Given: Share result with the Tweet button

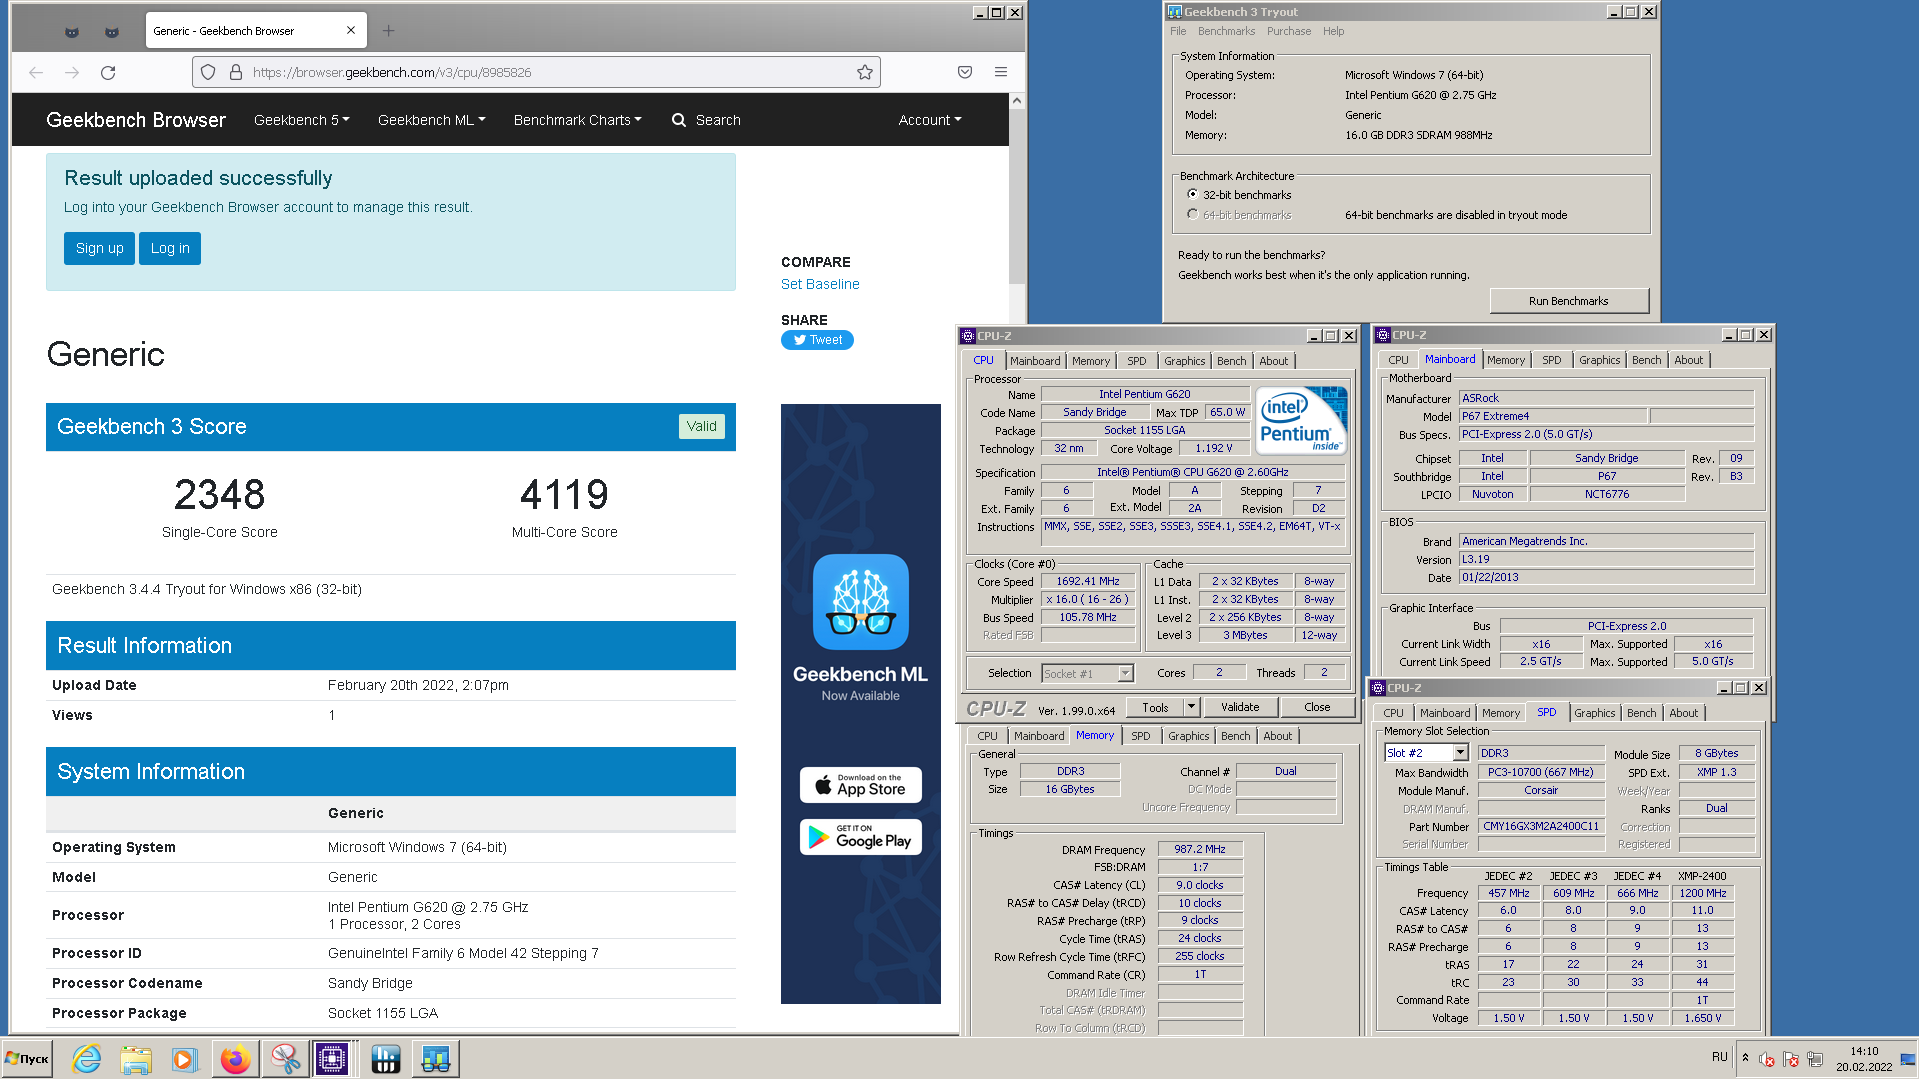Looking at the screenshot, I should (817, 340).
